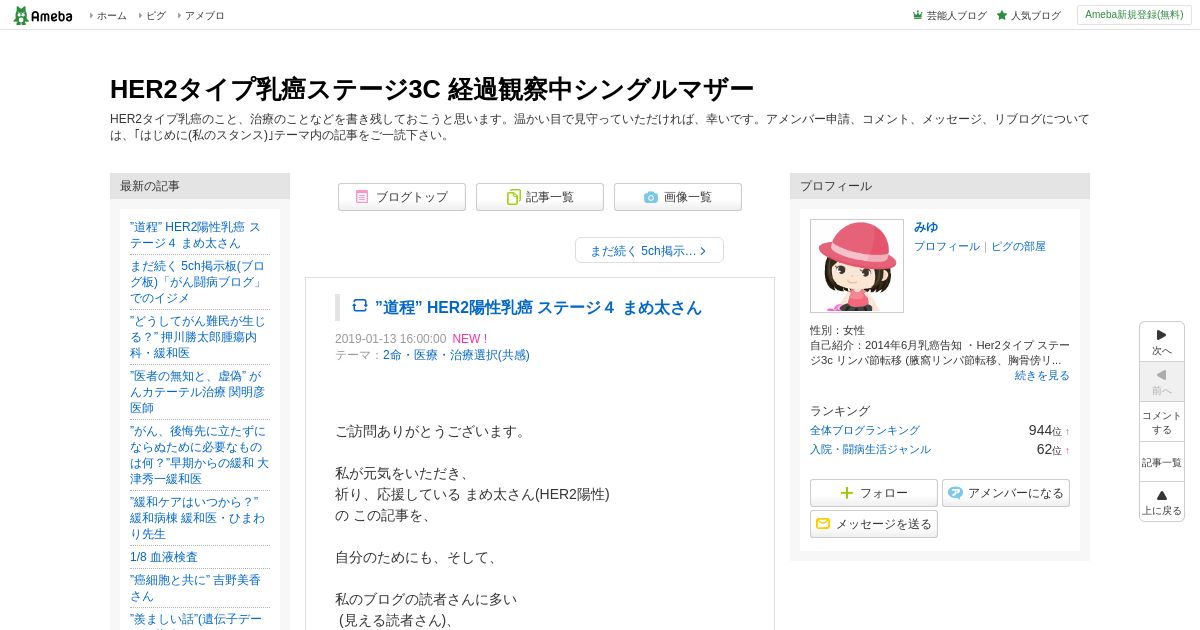
Task: Open sidebar article 1/8 血液検査
Action: point(164,557)
